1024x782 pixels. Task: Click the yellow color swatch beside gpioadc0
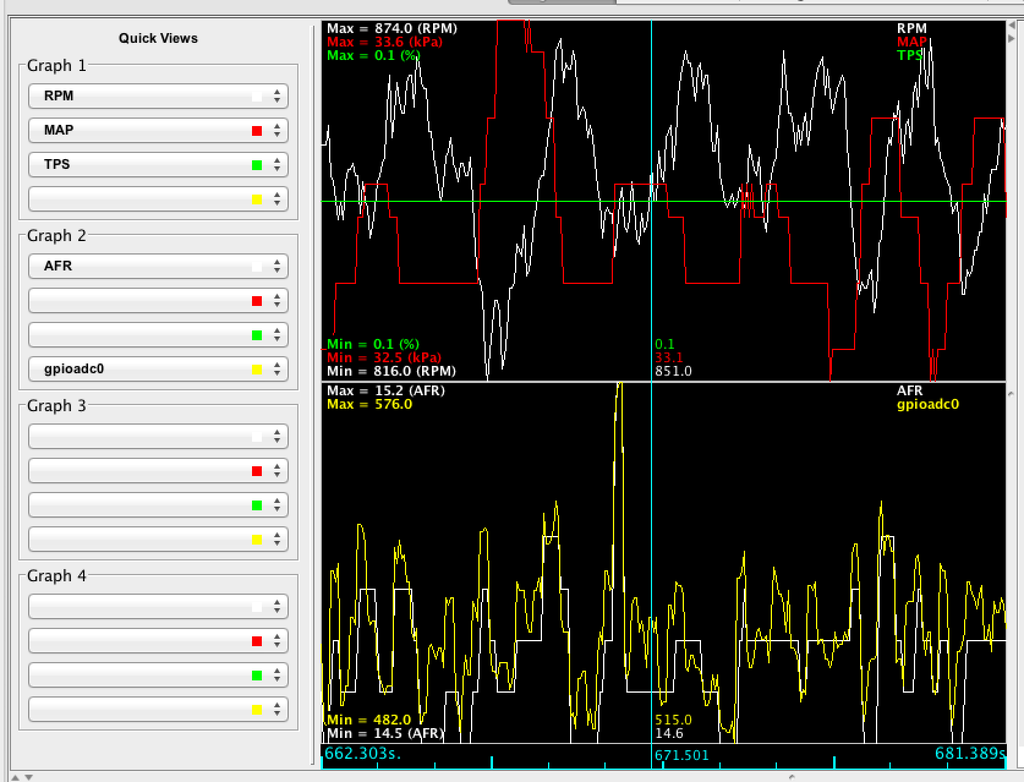[257, 369]
